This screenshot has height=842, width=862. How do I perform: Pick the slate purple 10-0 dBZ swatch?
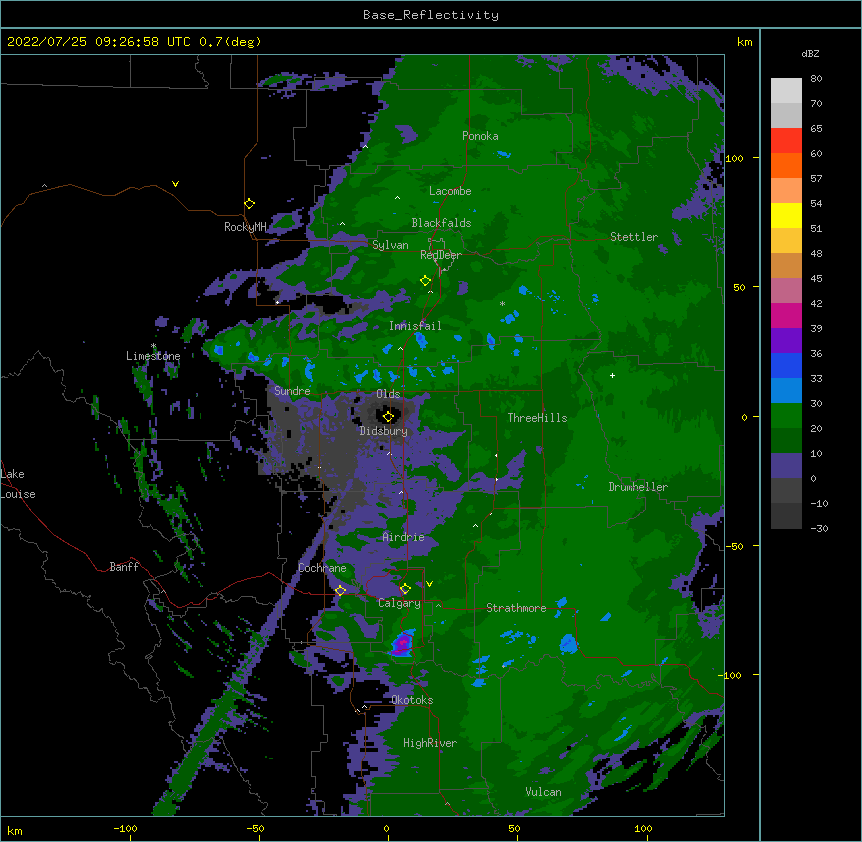click(x=786, y=466)
